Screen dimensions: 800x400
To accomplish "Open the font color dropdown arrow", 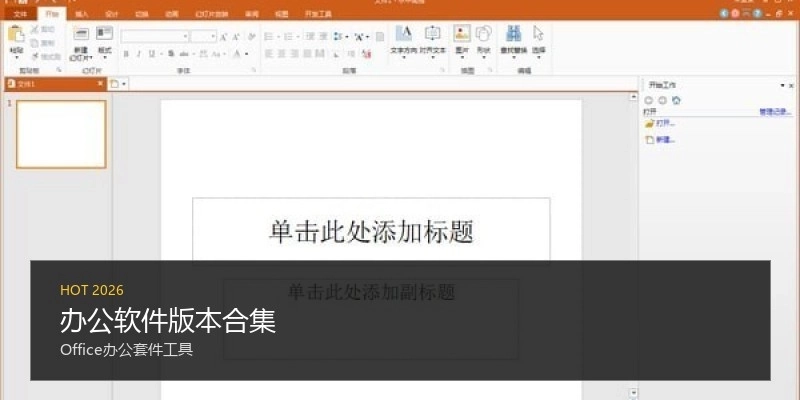I will pos(246,54).
